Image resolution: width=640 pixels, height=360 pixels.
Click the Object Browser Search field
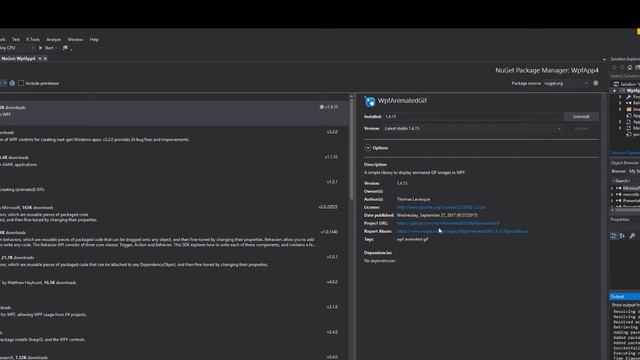tap(625, 181)
